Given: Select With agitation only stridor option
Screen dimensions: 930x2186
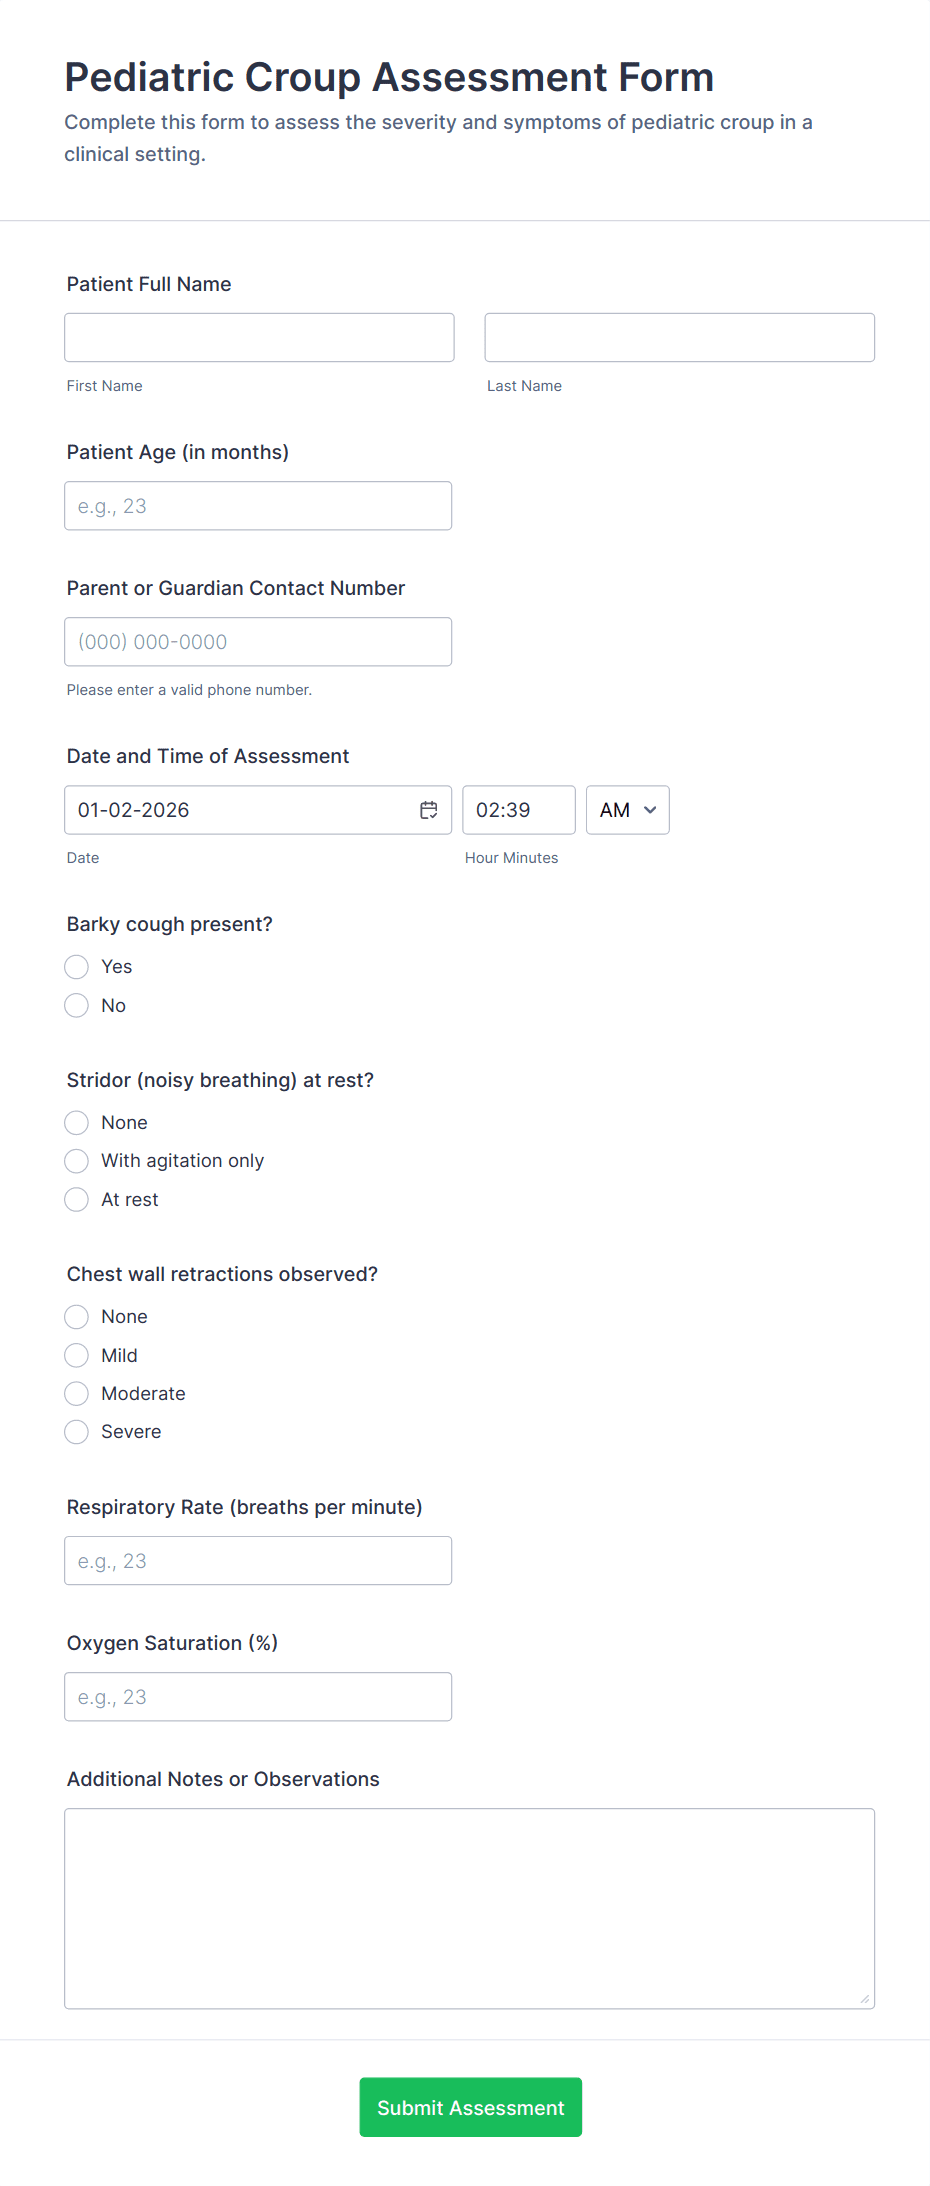Looking at the screenshot, I should (x=76, y=1161).
